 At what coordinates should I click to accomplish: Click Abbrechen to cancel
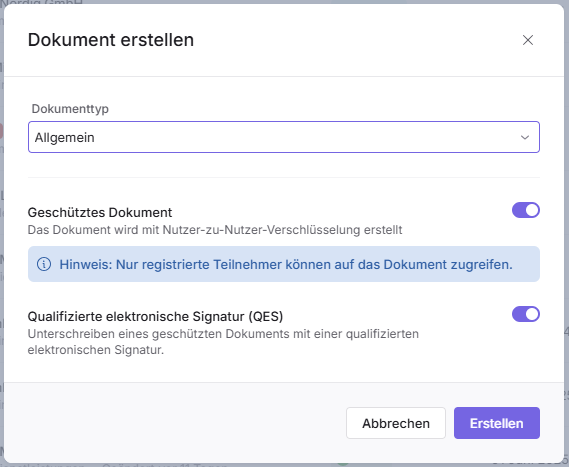point(396,423)
